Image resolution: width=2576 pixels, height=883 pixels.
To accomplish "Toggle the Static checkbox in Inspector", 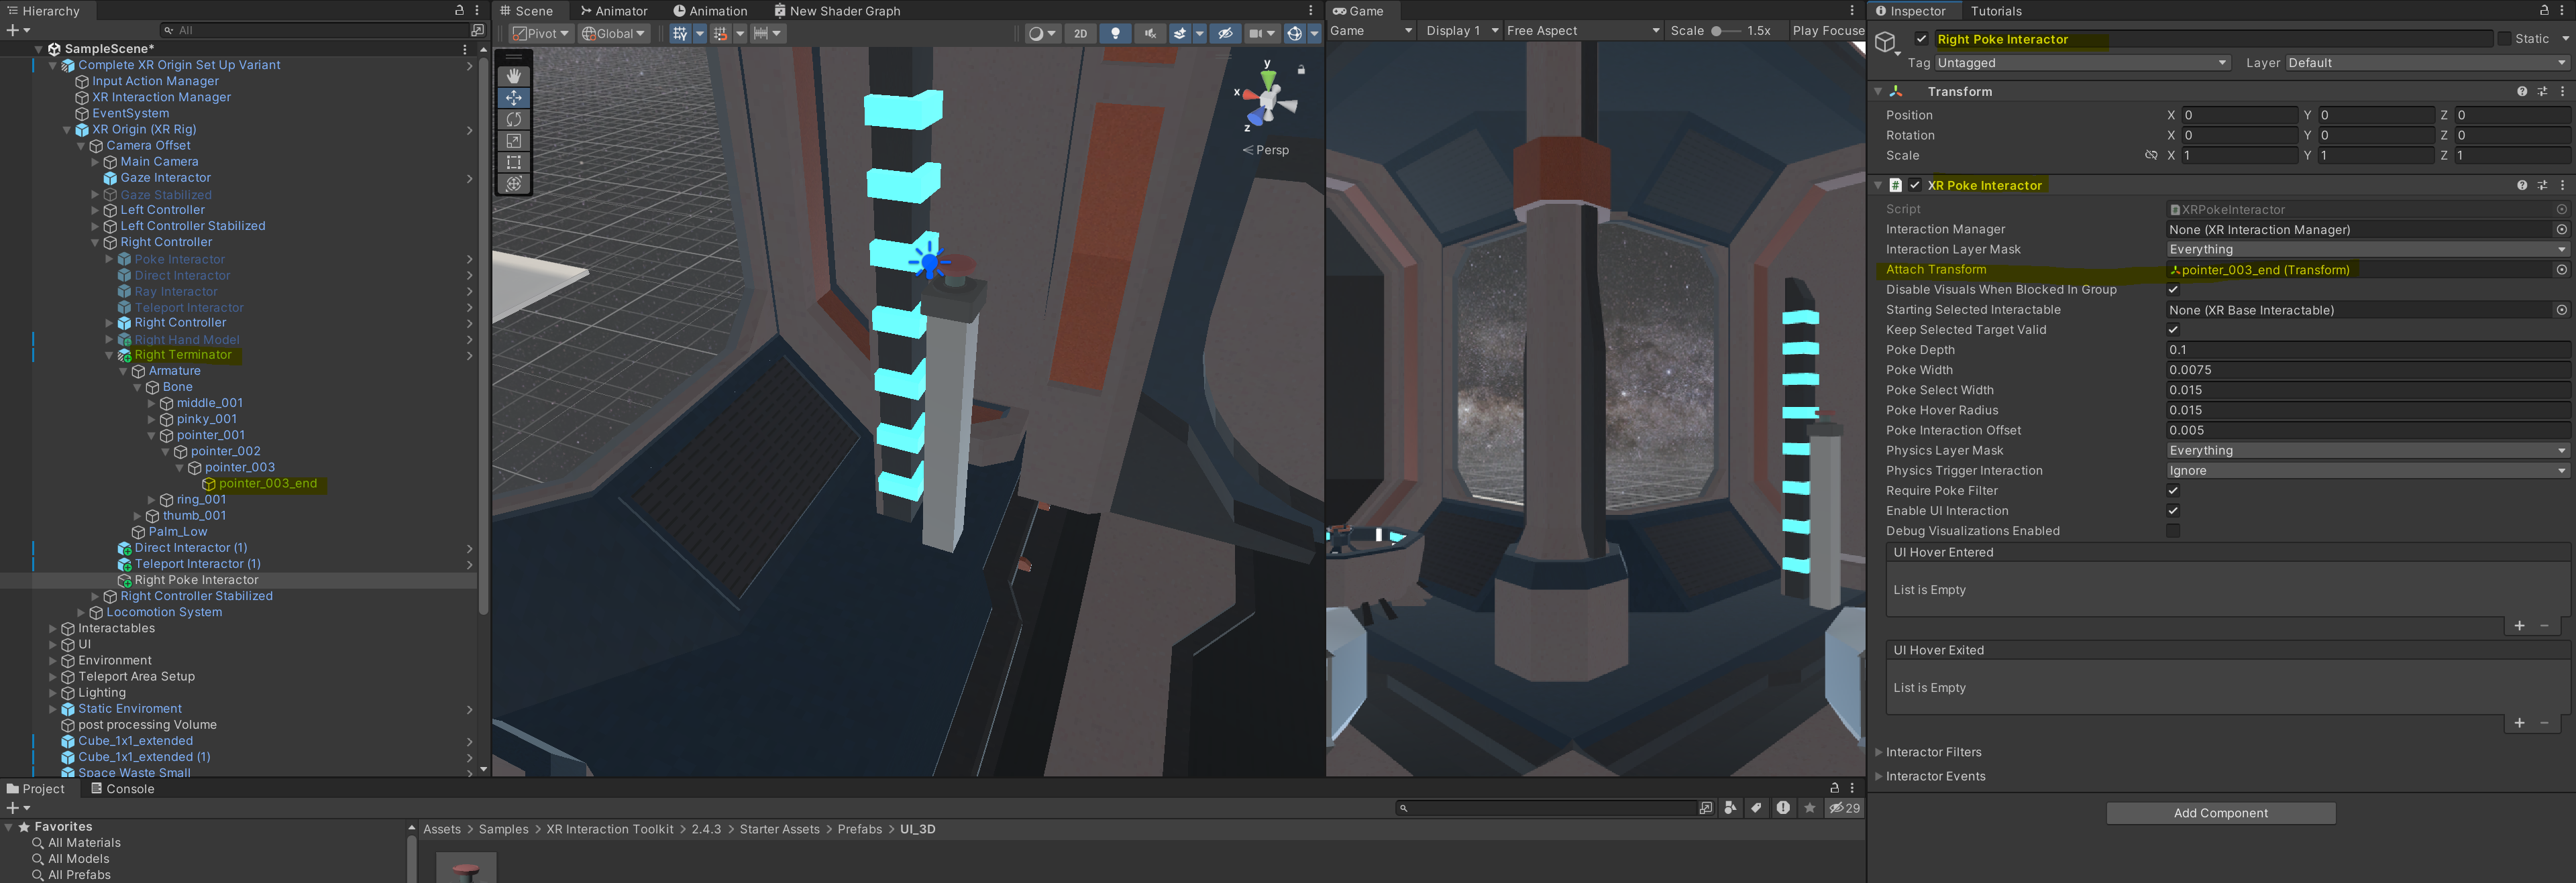I will [x=2504, y=39].
